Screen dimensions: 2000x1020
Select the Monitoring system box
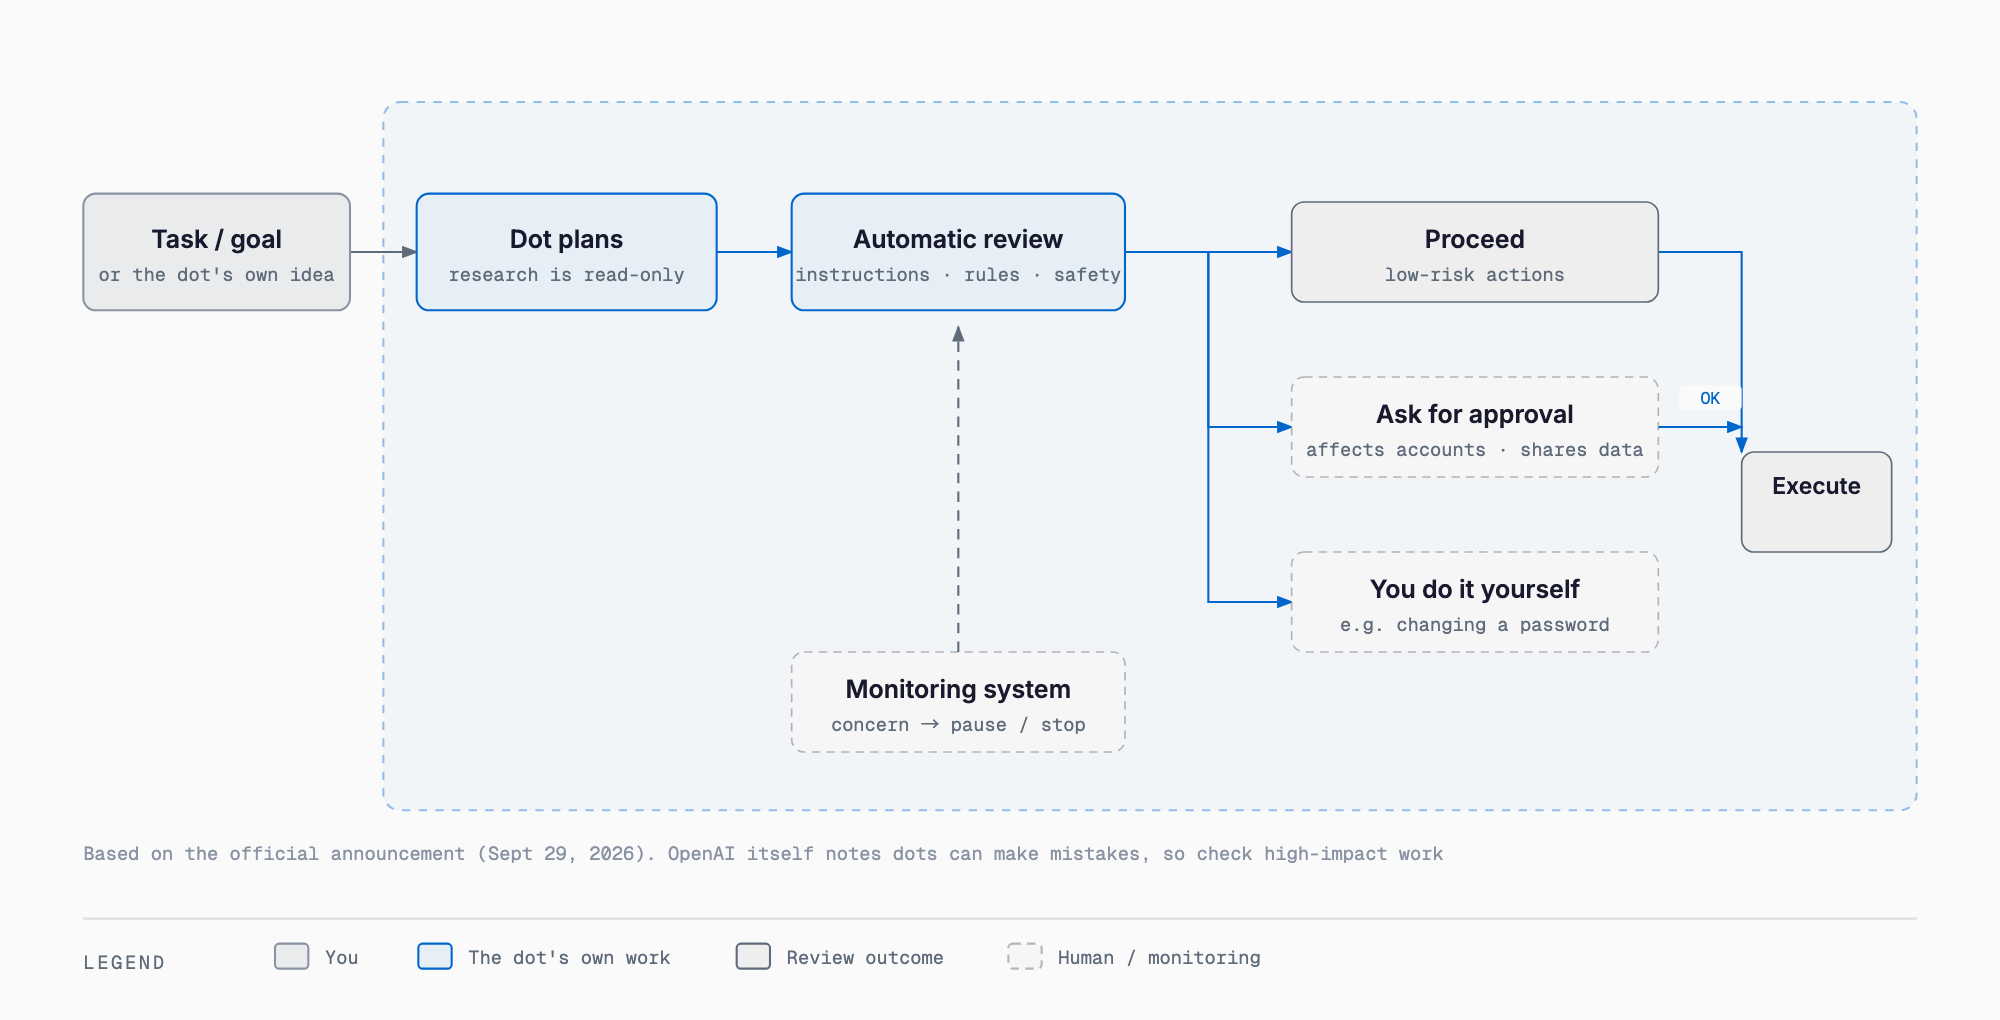click(x=958, y=702)
